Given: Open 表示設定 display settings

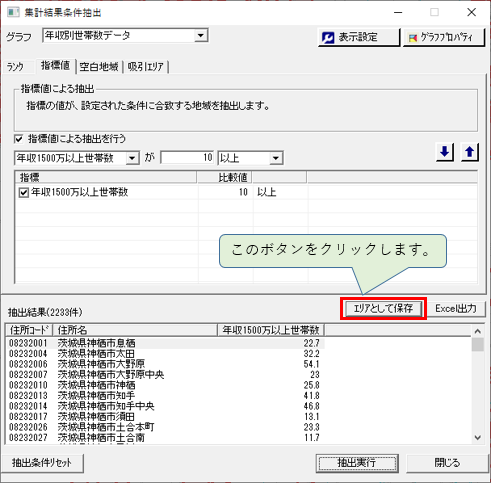Looking at the screenshot, I should [x=359, y=37].
